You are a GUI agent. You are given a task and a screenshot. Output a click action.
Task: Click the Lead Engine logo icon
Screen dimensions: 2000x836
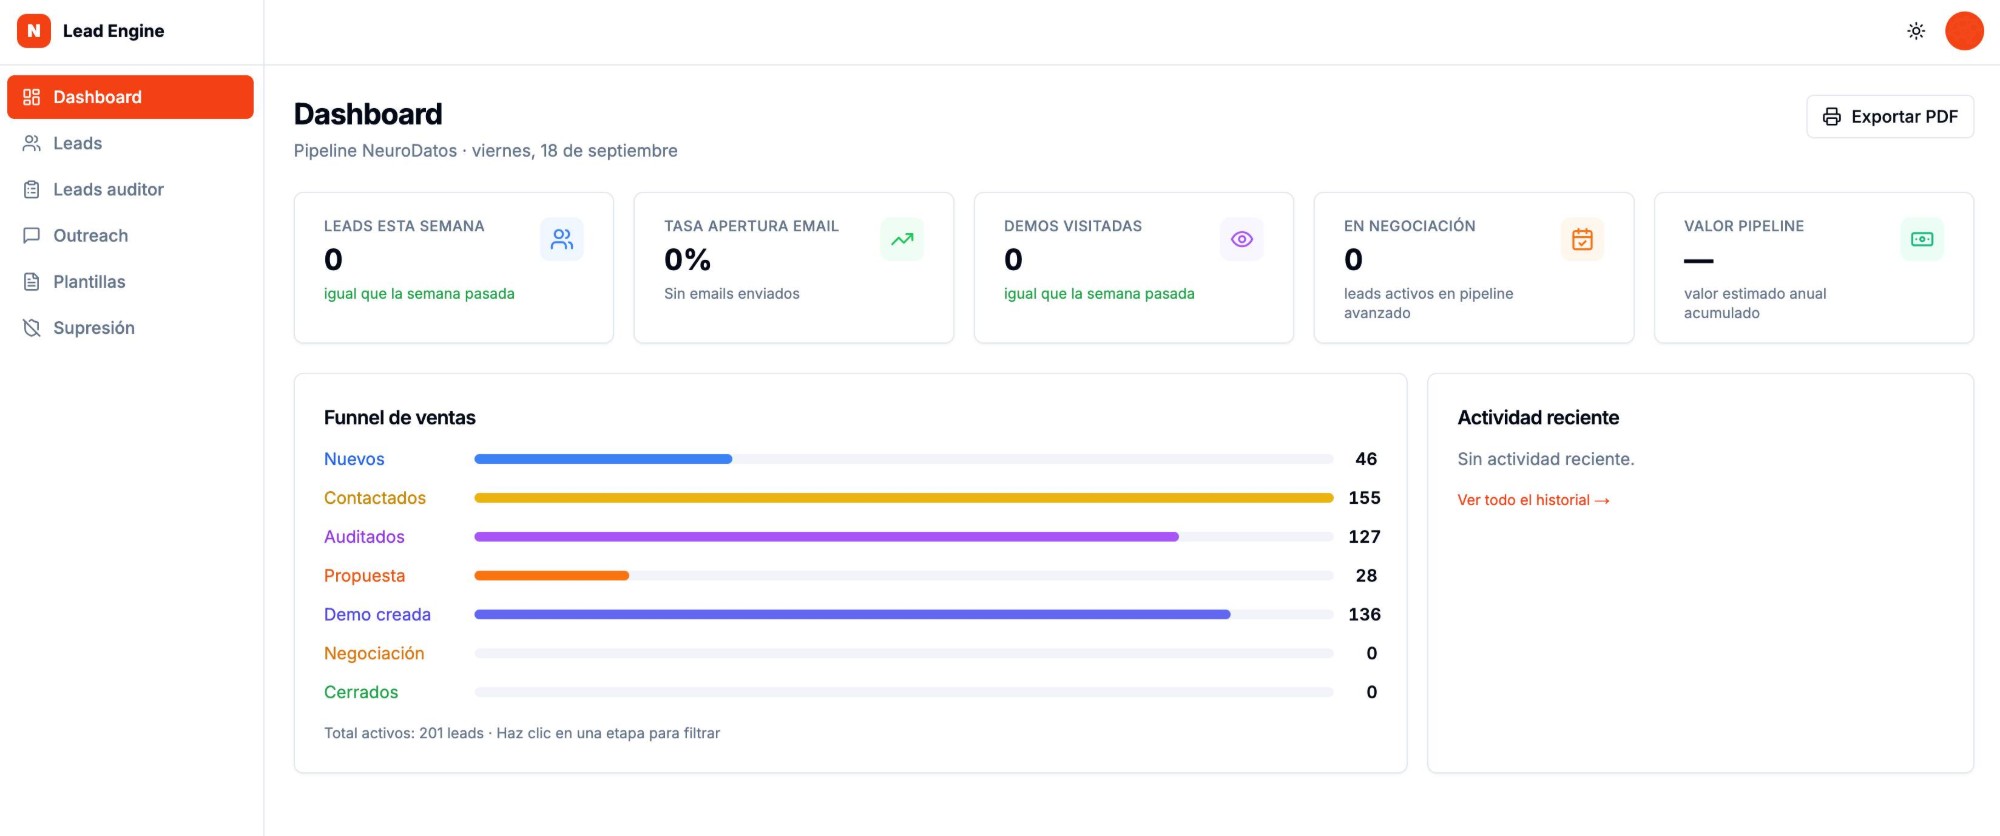coord(34,31)
